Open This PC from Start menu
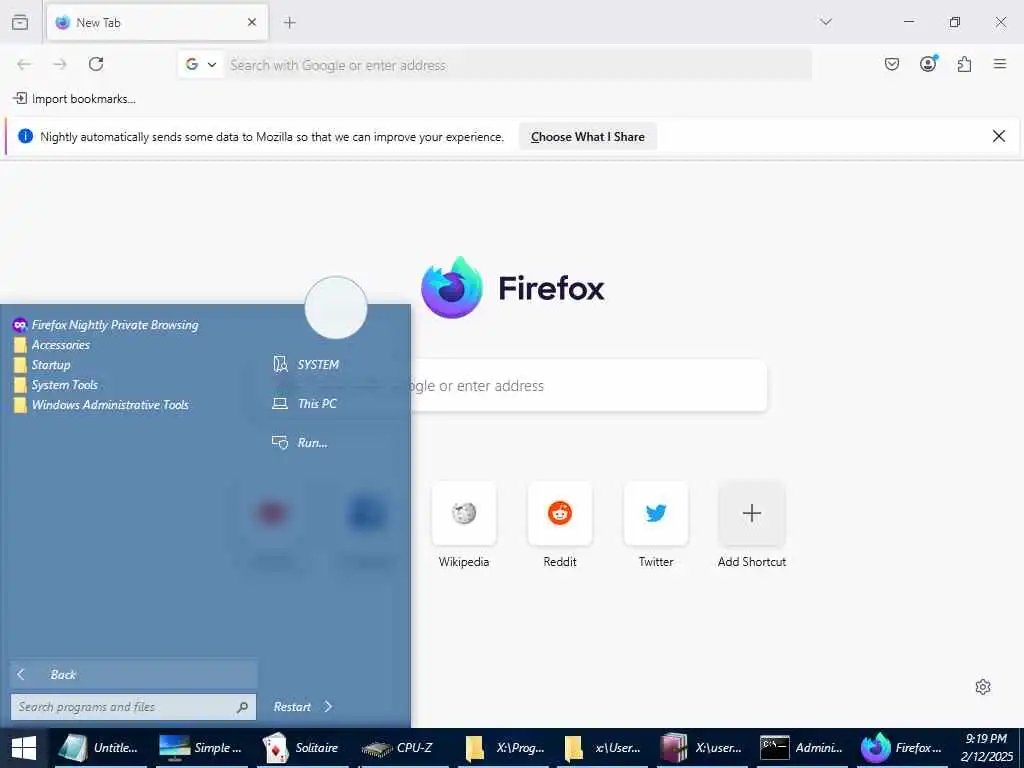Viewport: 1024px width, 768px height. point(304,404)
